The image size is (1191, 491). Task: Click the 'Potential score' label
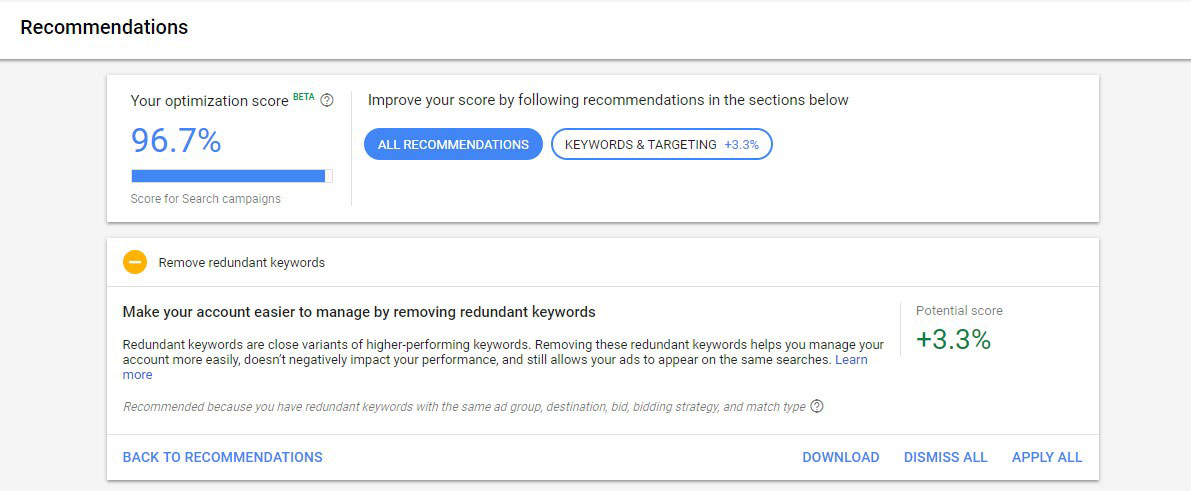959,311
